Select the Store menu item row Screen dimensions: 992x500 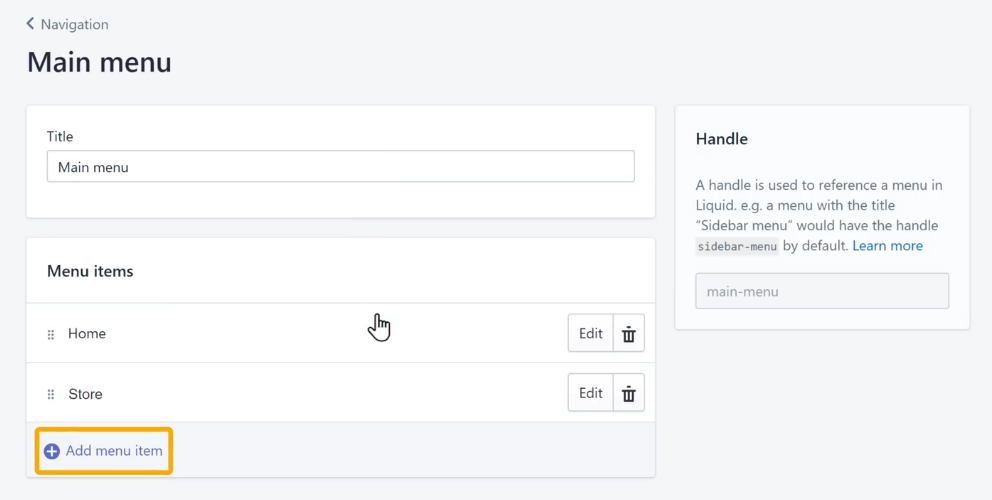tap(340, 393)
